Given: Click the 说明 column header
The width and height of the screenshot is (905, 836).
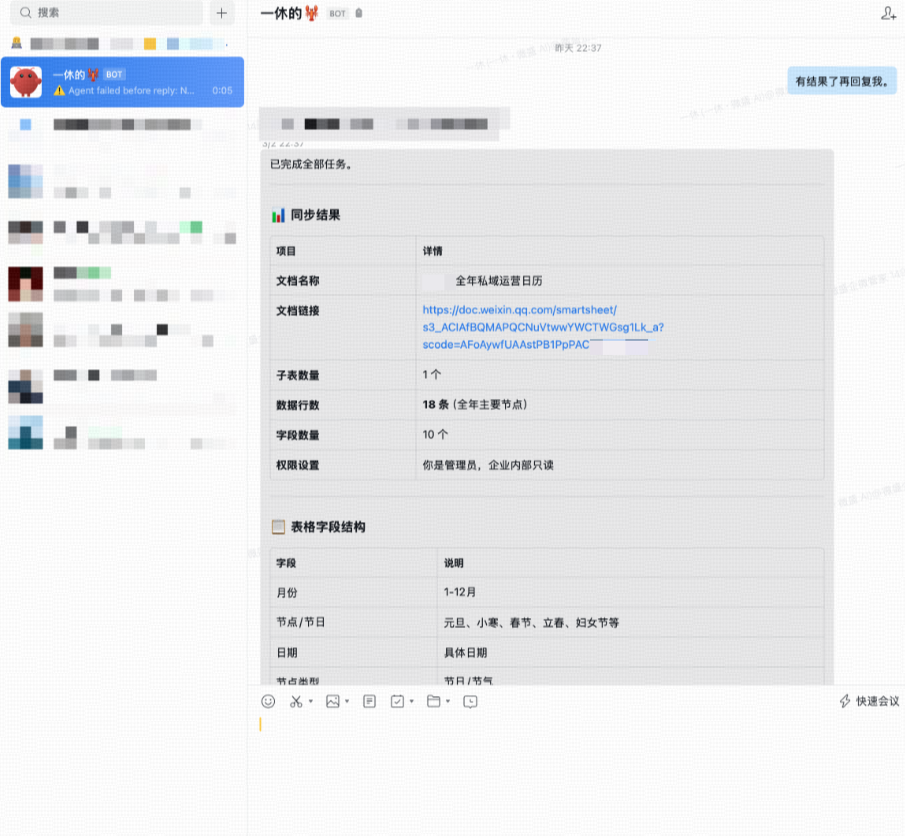Looking at the screenshot, I should 454,563.
